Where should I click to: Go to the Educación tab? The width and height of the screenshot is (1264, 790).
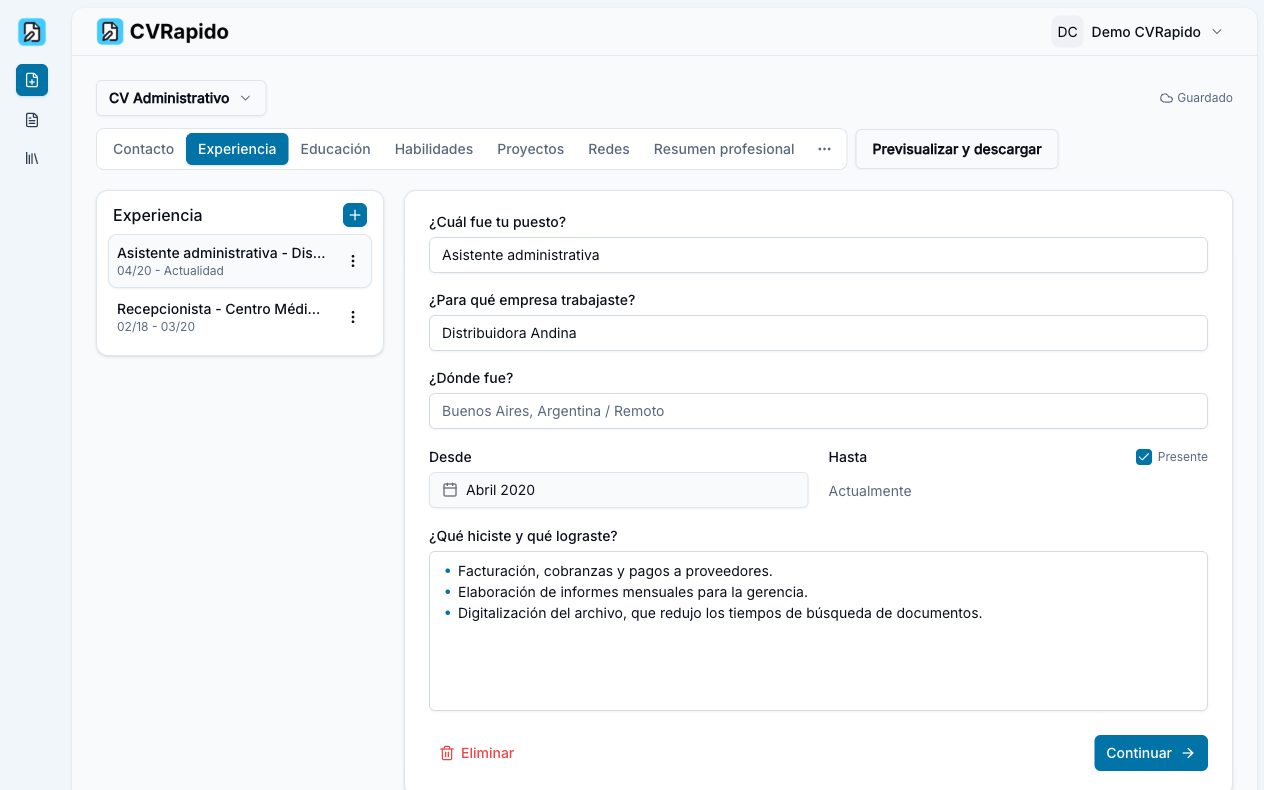[335, 149]
